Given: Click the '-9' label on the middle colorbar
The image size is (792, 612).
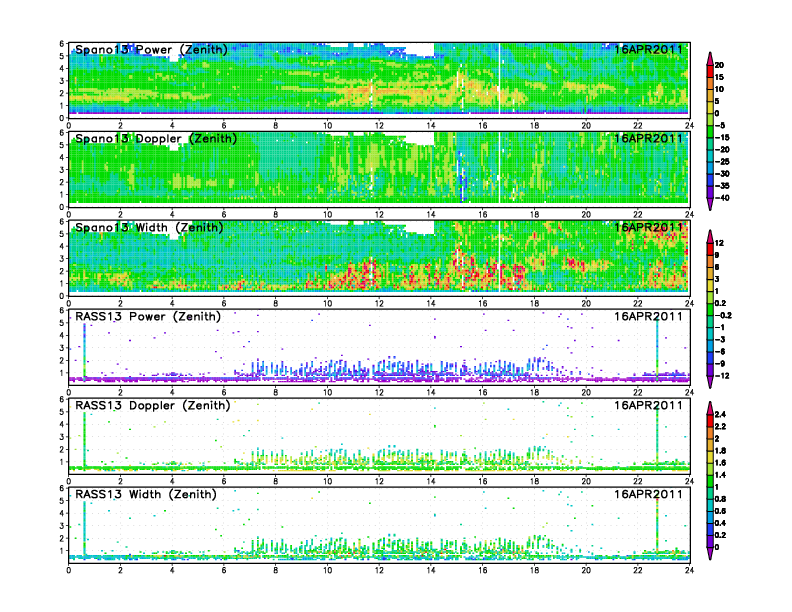Looking at the screenshot, I should pos(720,364).
